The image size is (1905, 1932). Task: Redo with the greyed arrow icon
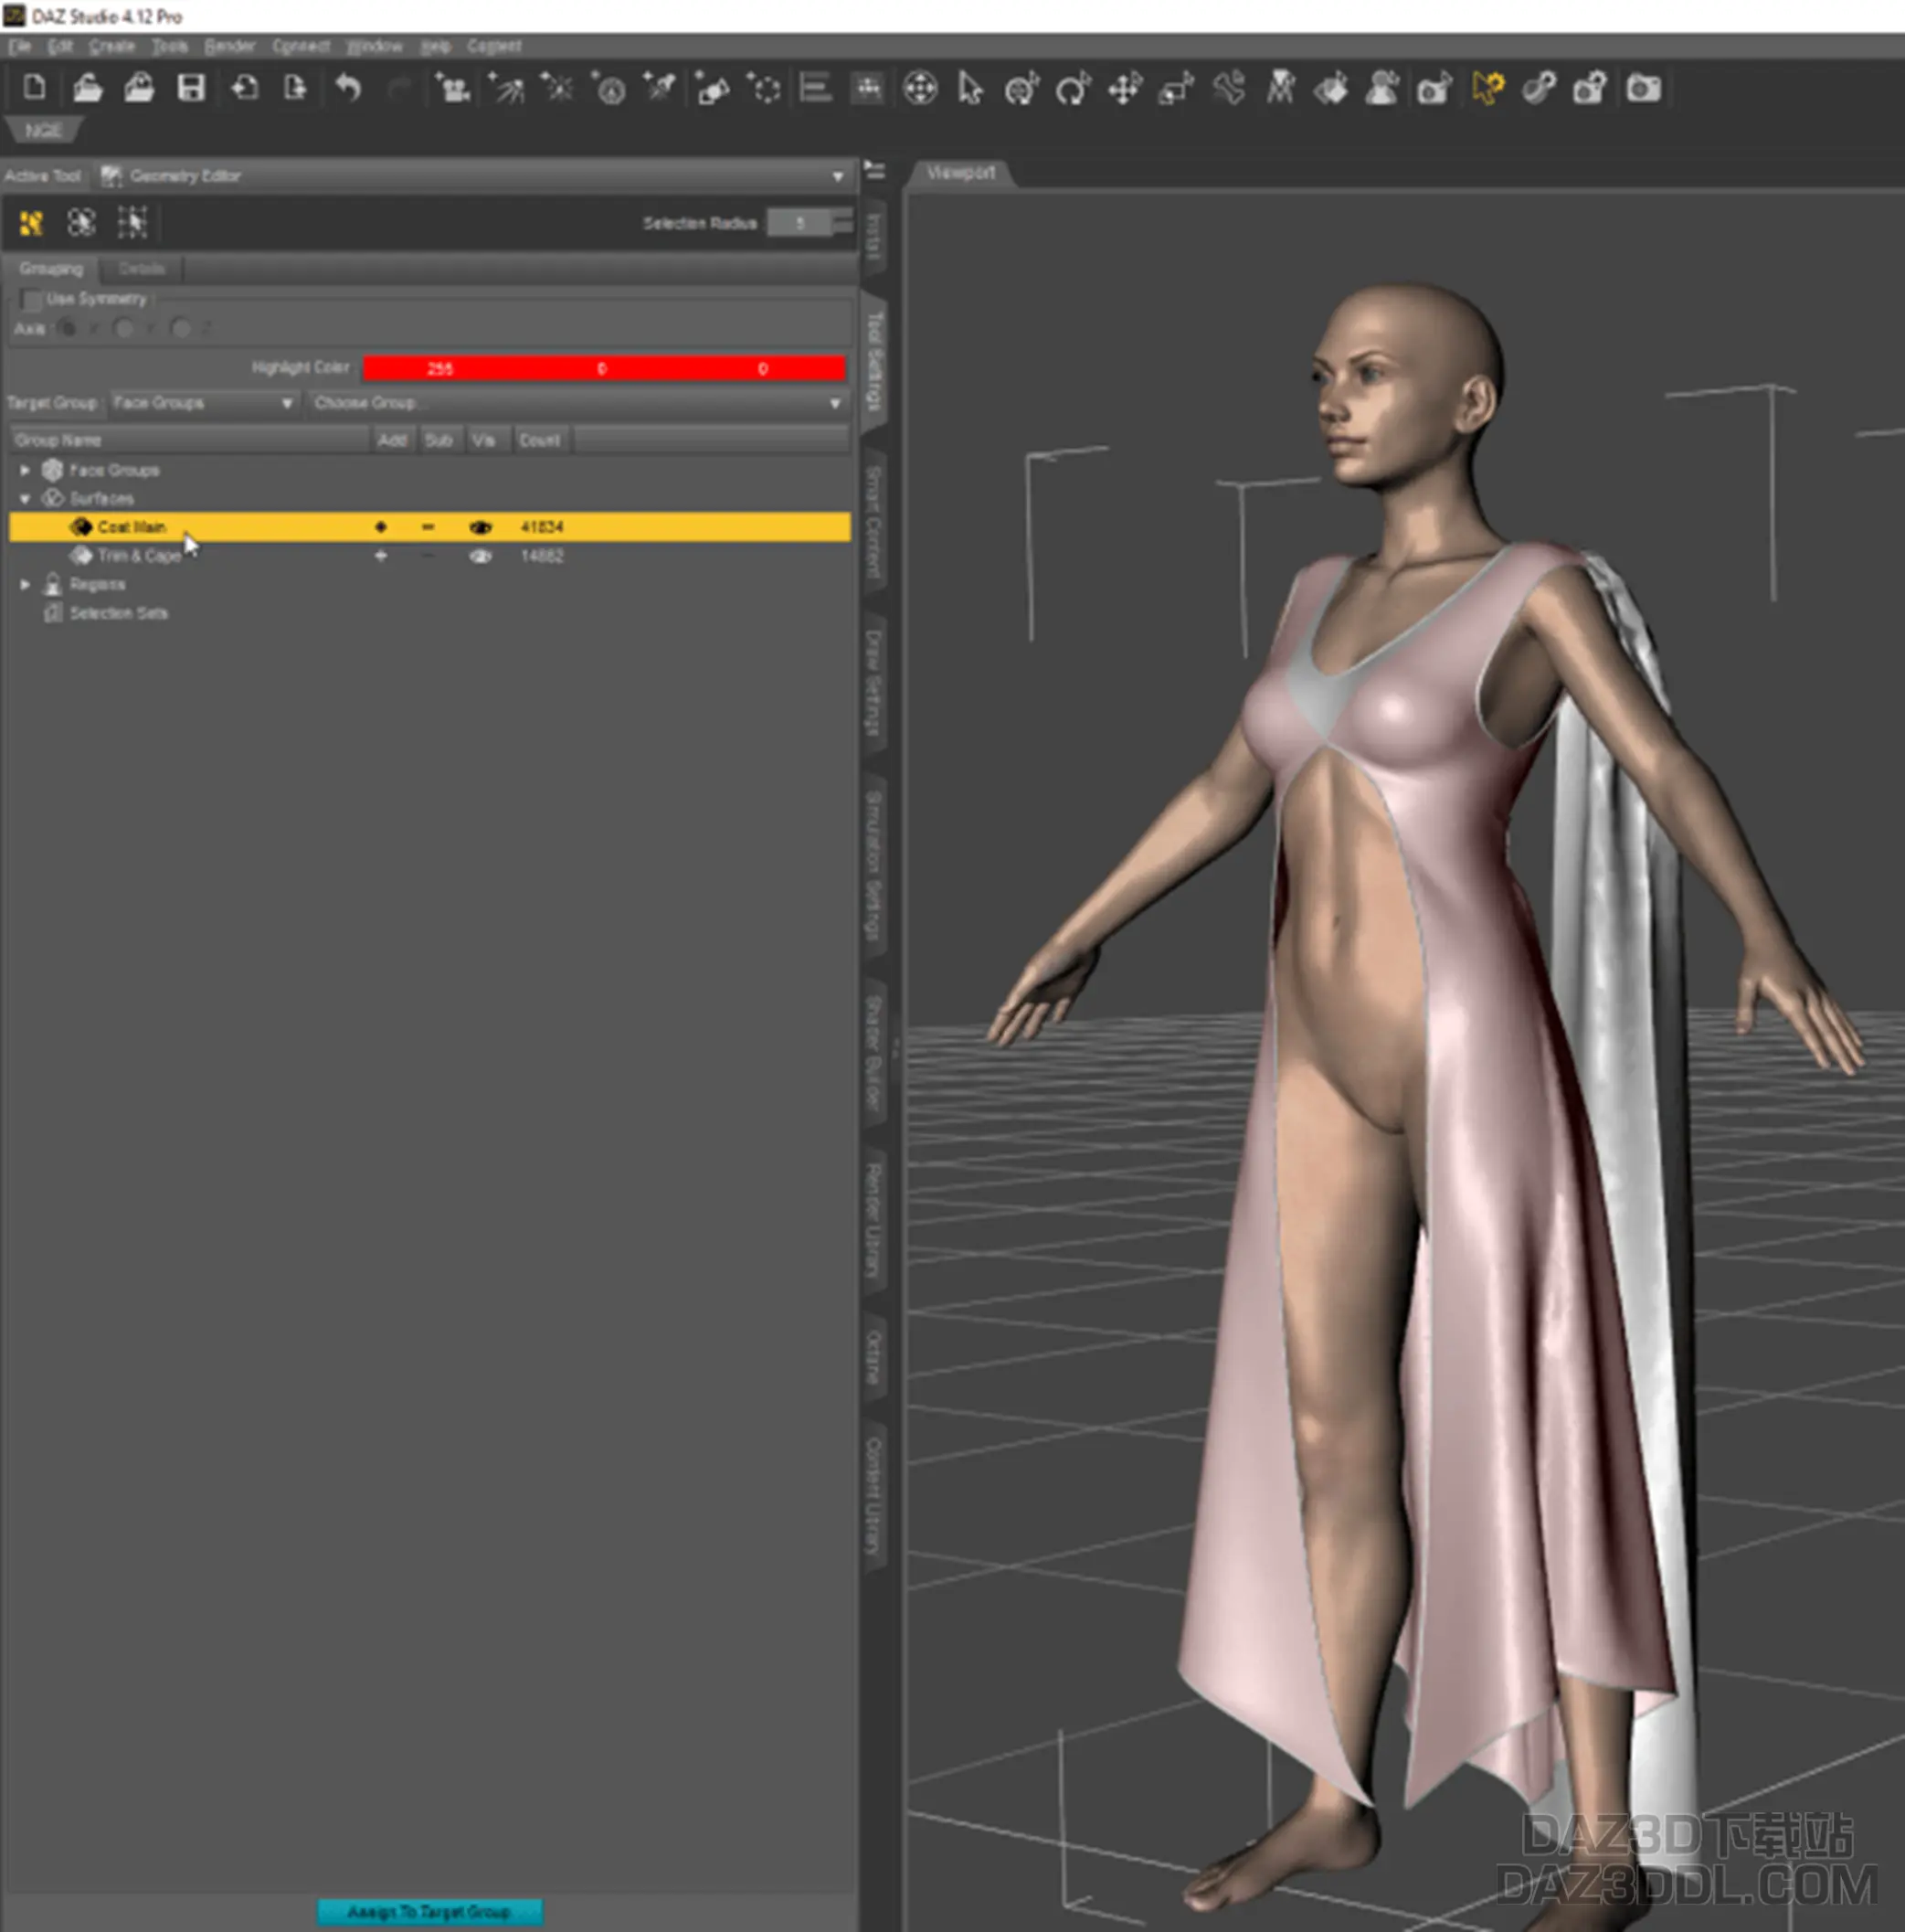(x=399, y=90)
